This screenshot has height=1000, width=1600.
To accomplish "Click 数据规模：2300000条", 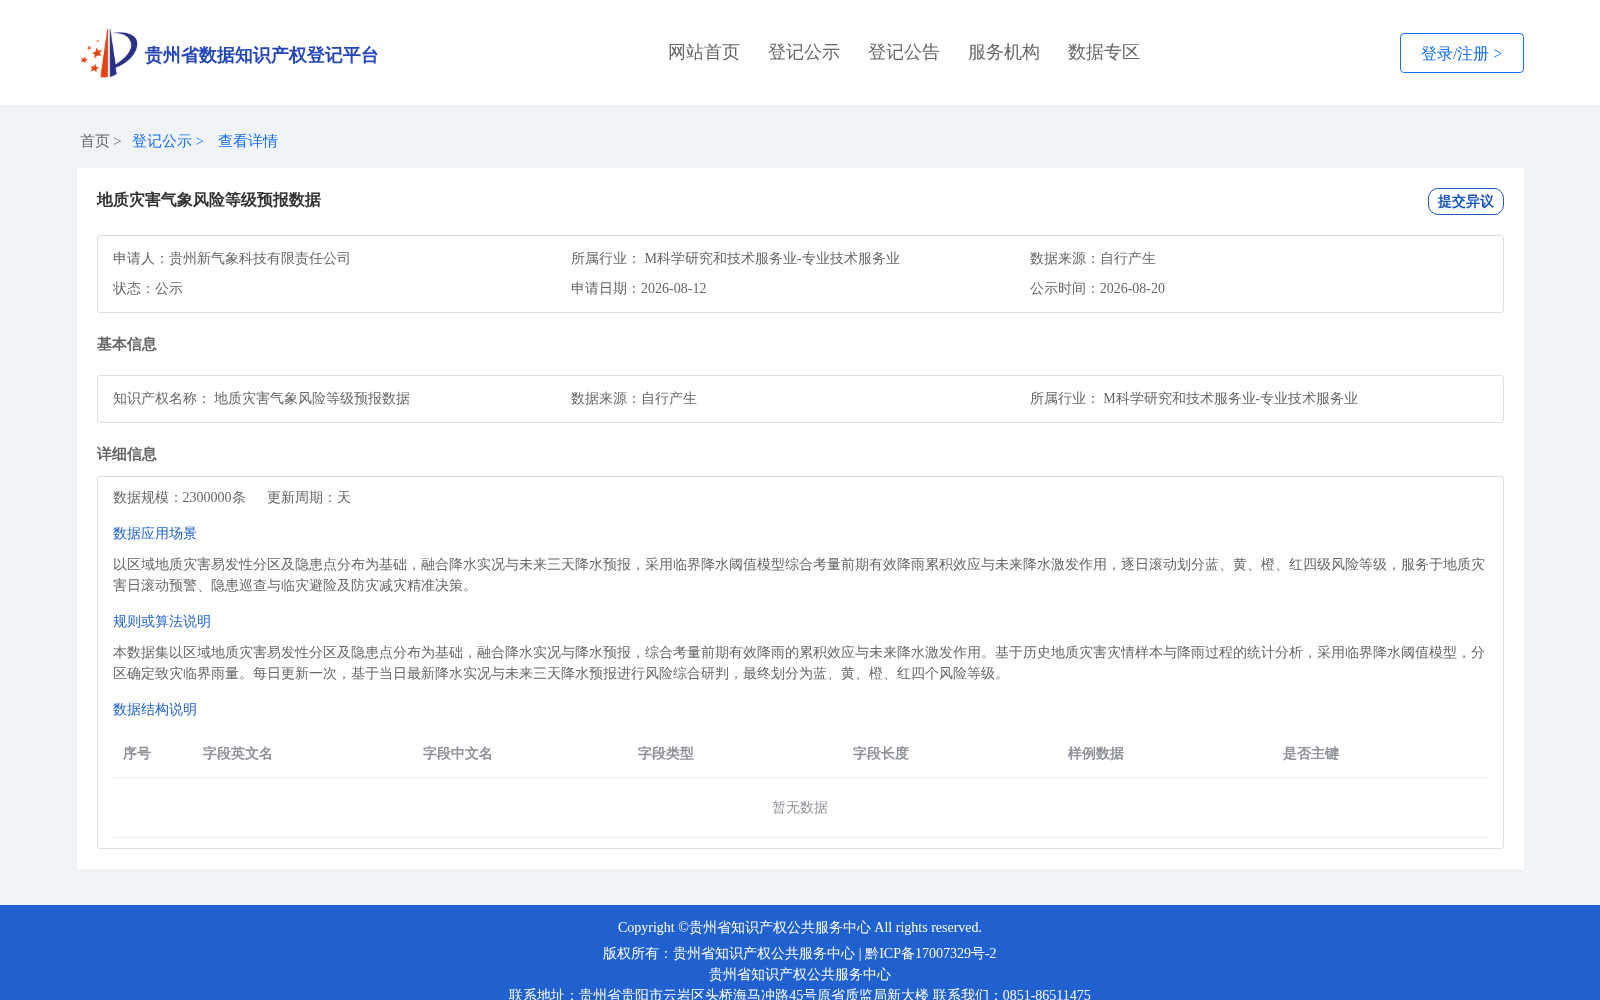I will [179, 497].
